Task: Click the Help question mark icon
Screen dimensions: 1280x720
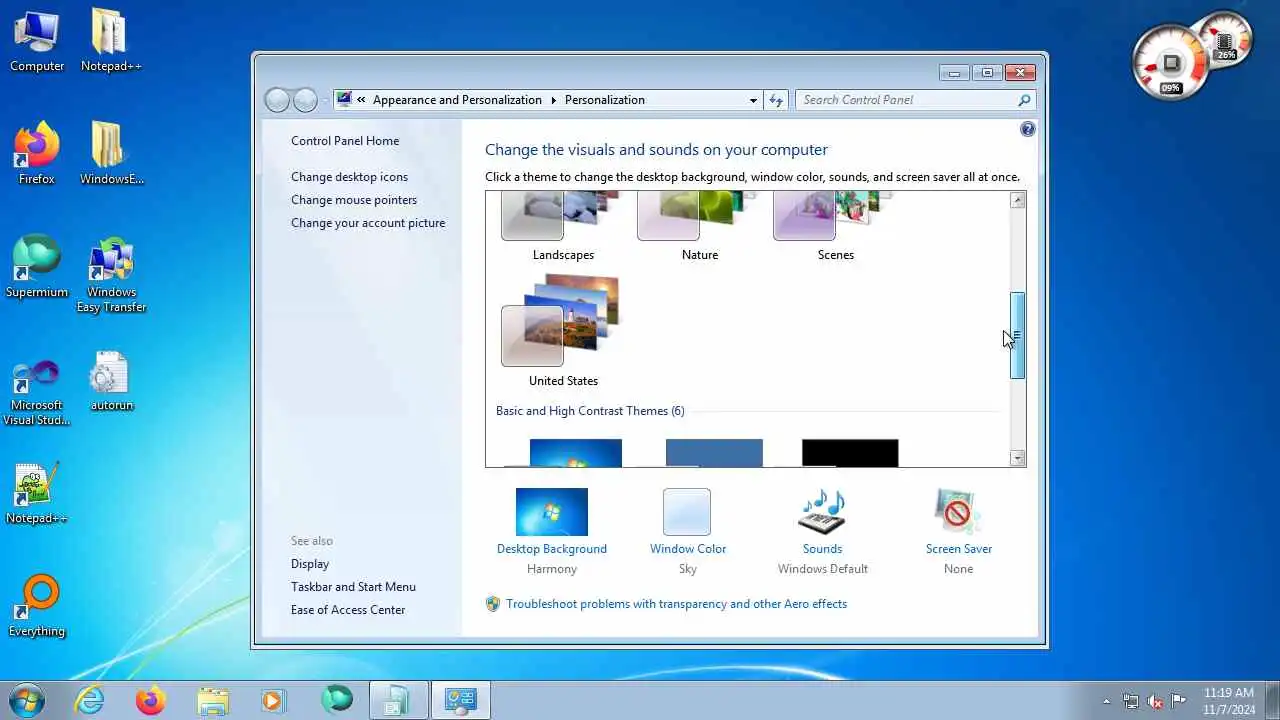Action: pos(1028,130)
